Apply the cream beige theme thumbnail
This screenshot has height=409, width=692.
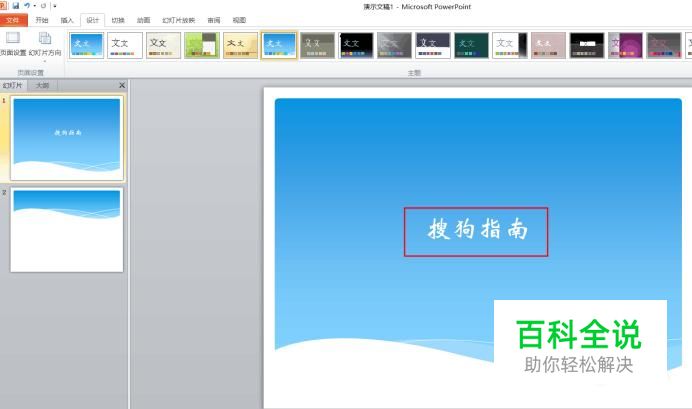click(x=163, y=45)
